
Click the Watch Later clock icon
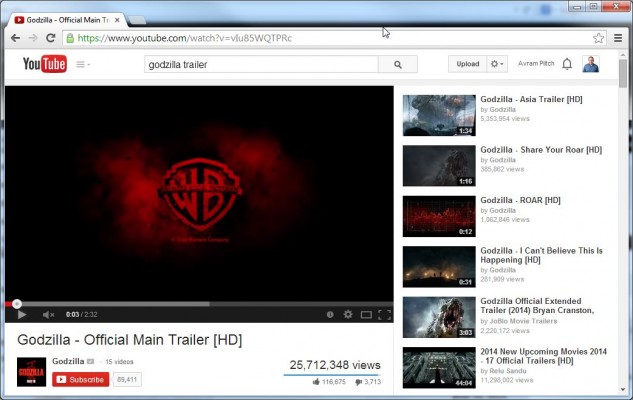coord(330,315)
